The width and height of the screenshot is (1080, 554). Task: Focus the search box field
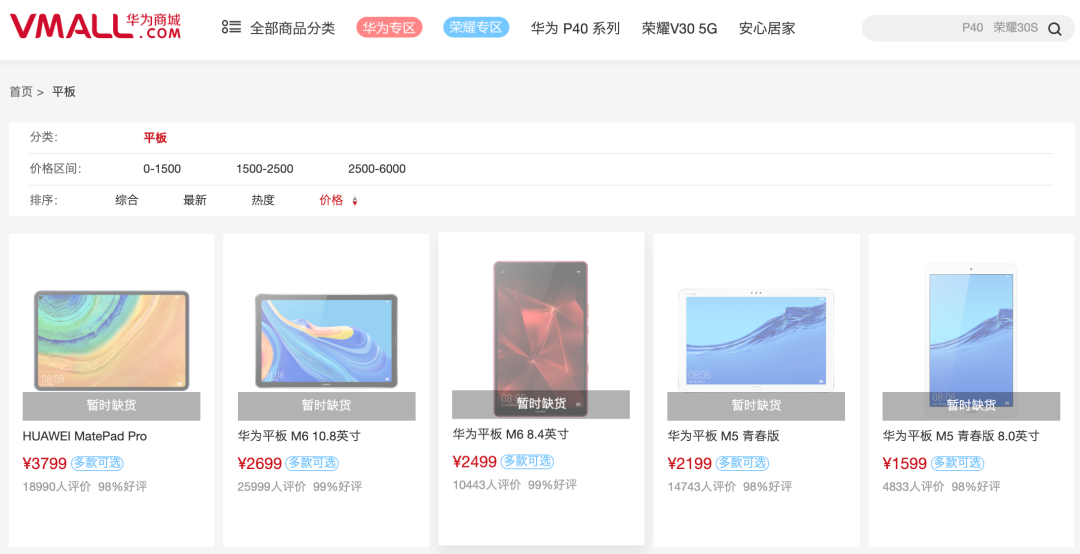click(968, 28)
